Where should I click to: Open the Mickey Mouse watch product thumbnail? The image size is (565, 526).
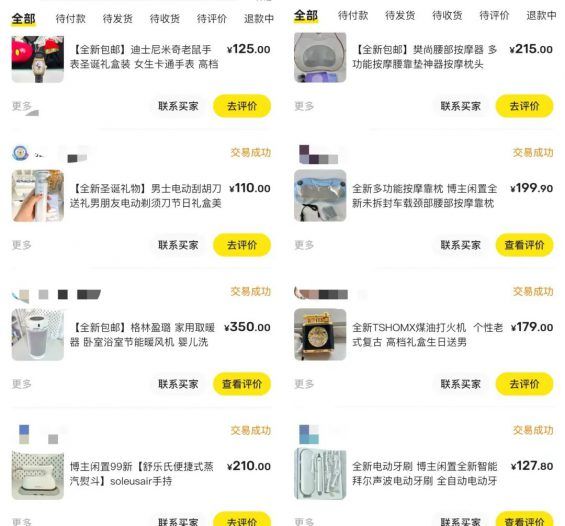point(38,59)
